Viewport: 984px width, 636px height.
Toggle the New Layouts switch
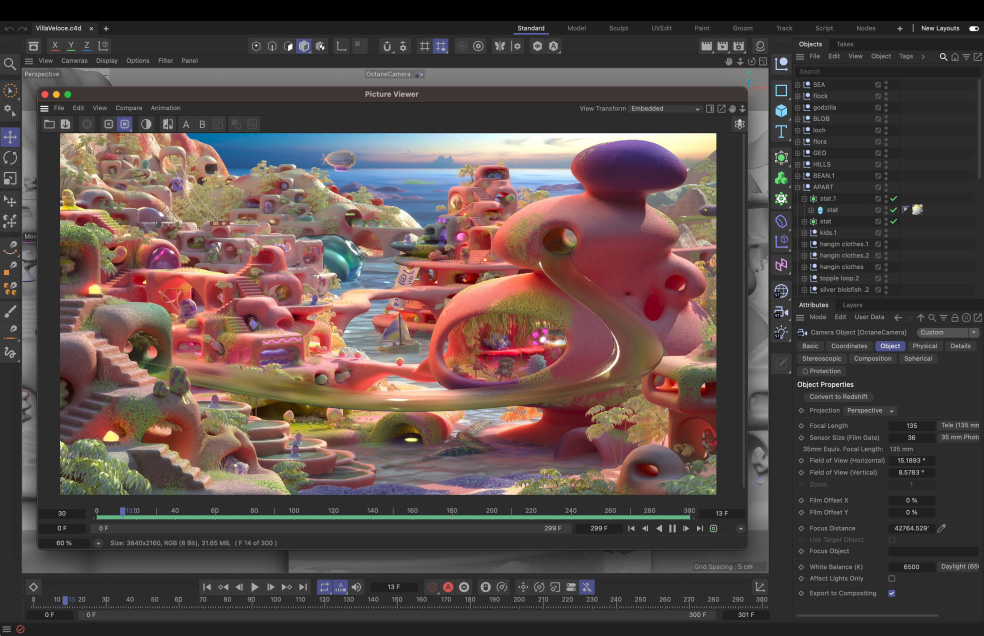point(973,28)
